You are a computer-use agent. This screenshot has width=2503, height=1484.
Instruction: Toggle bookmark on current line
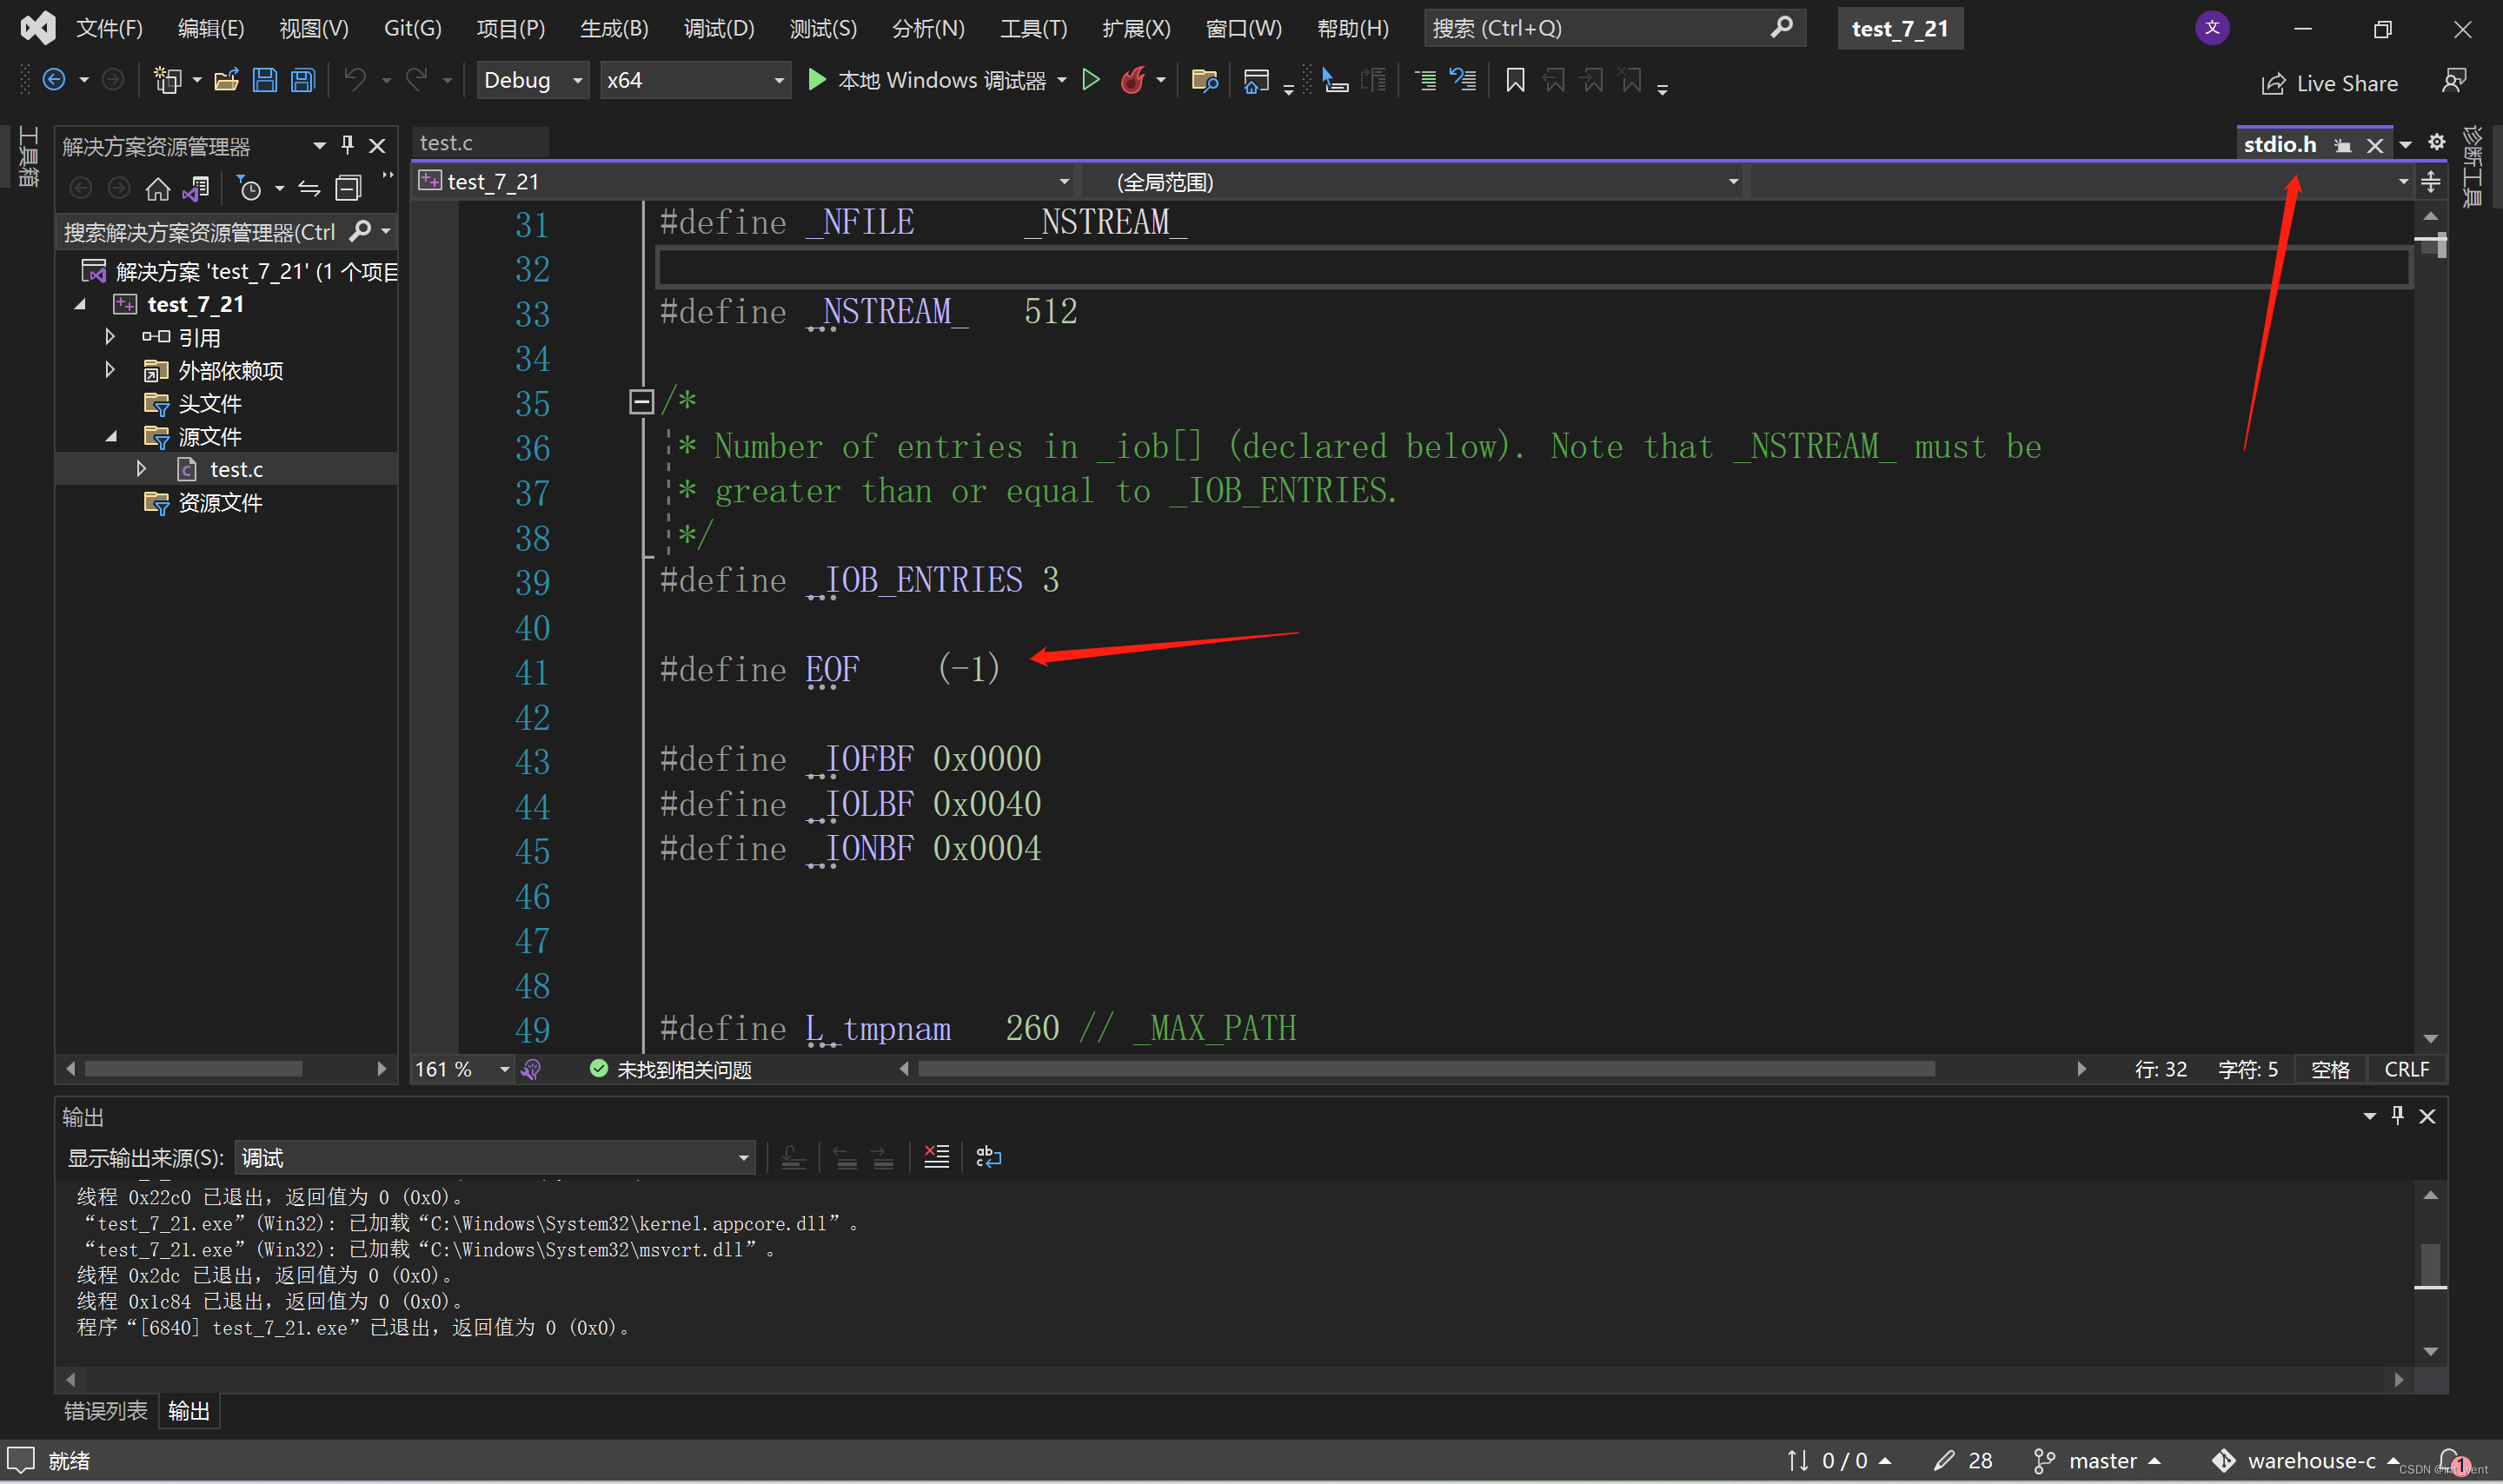[x=1515, y=80]
